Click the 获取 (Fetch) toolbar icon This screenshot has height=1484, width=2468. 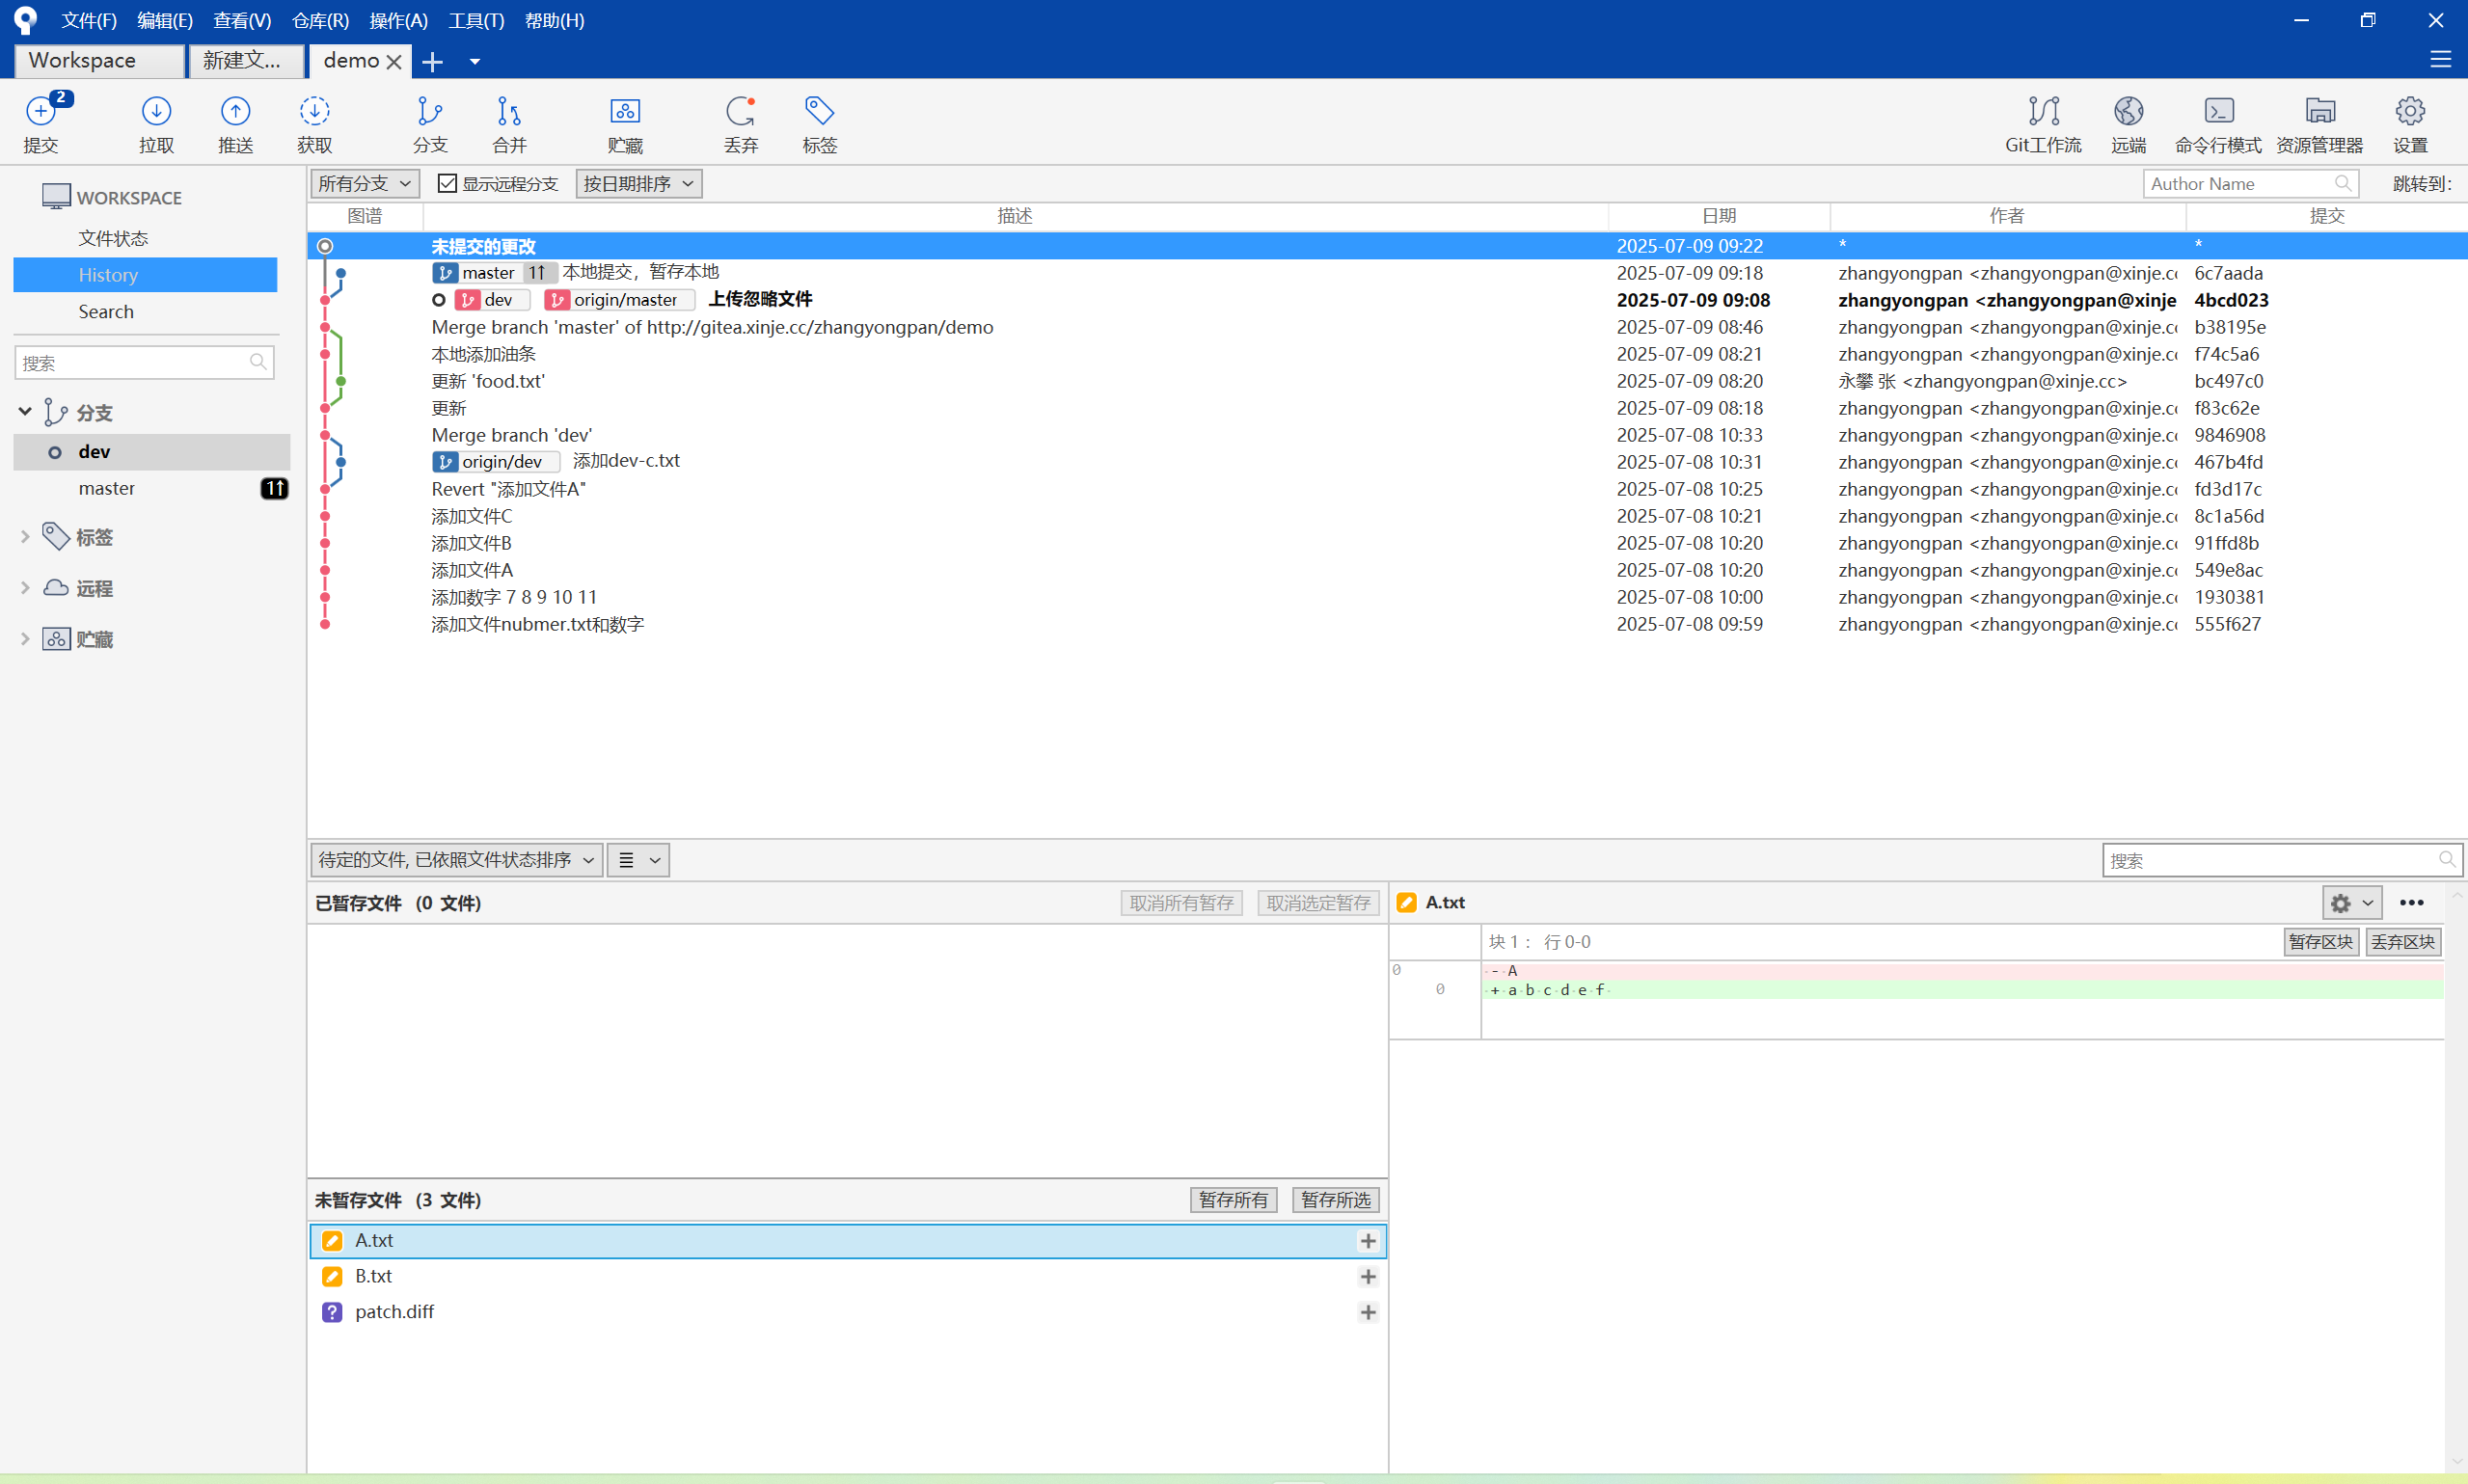click(314, 122)
